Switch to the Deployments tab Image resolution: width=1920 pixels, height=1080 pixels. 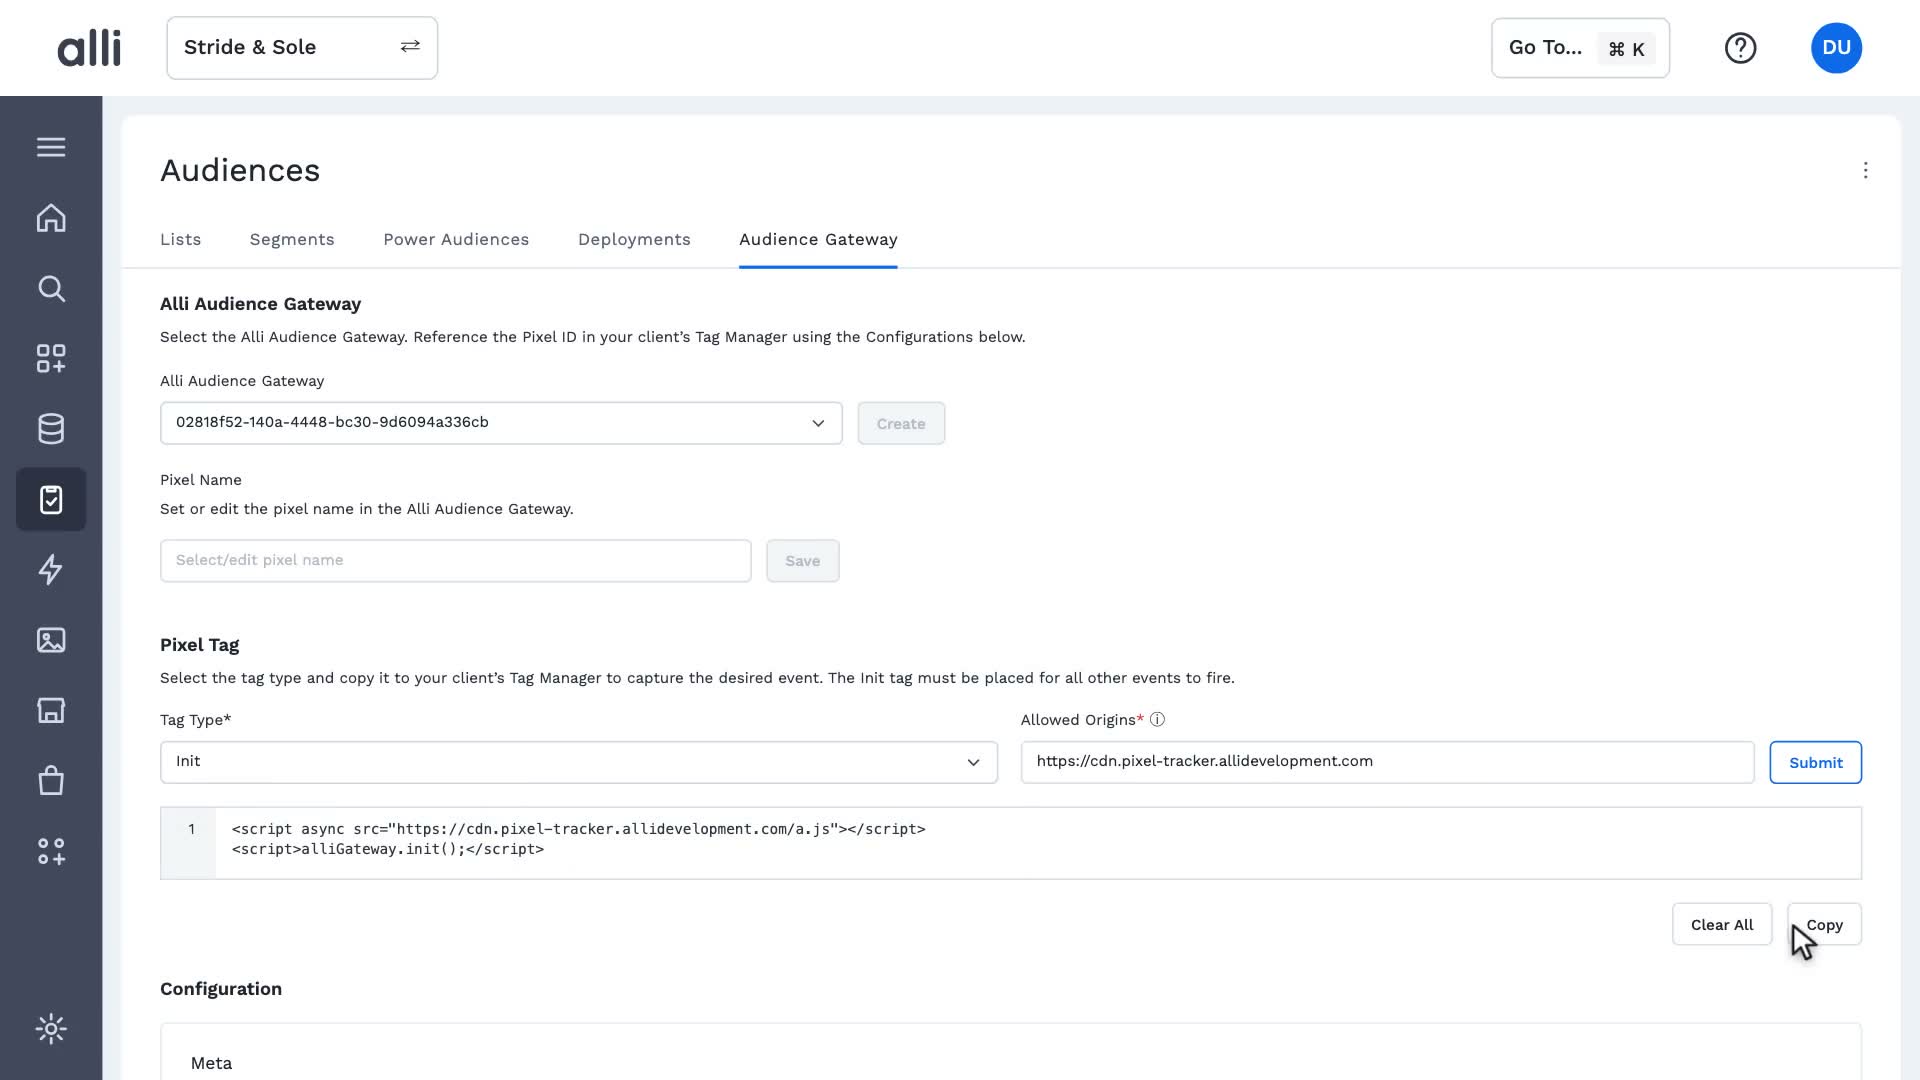tap(634, 240)
